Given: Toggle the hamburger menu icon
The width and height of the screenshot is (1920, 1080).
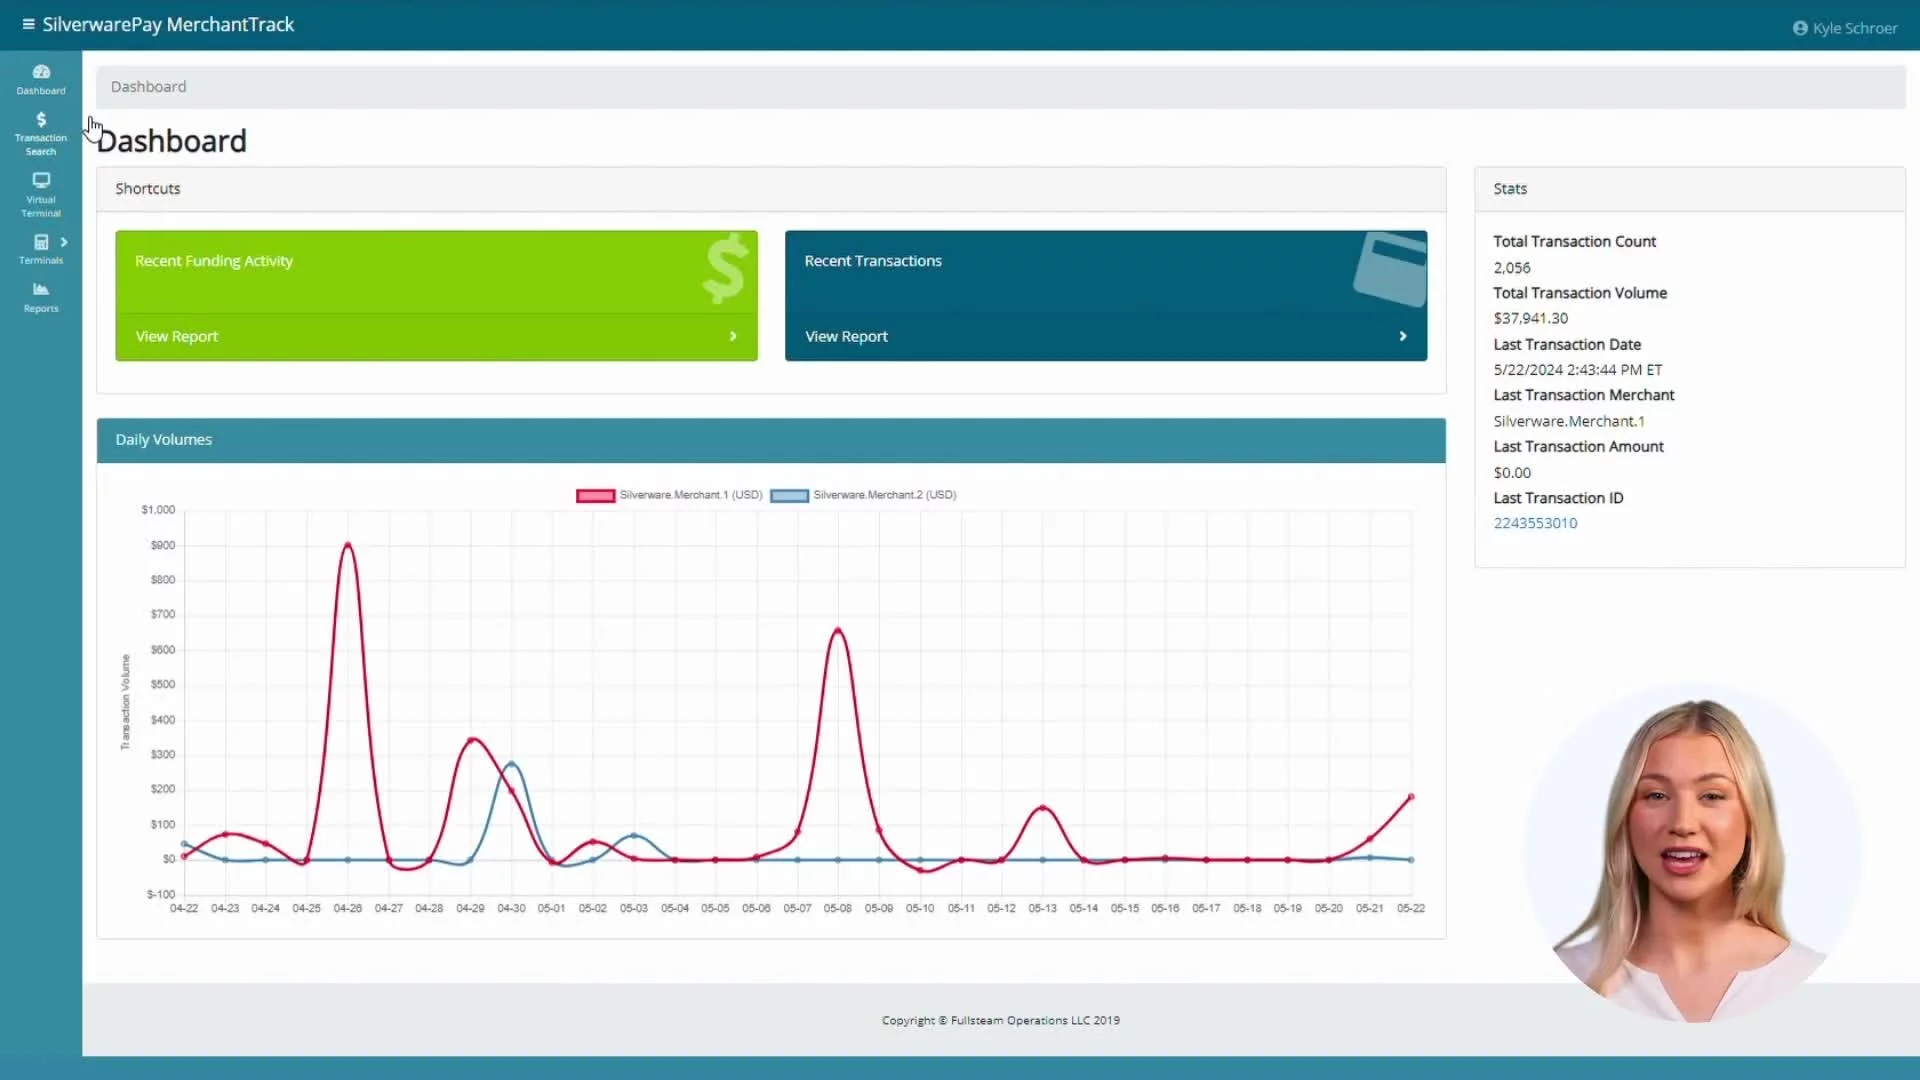Looking at the screenshot, I should [28, 24].
